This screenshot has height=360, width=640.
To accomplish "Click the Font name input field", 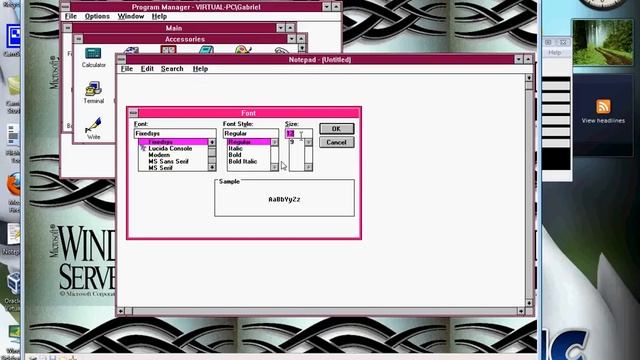I will point(175,133).
